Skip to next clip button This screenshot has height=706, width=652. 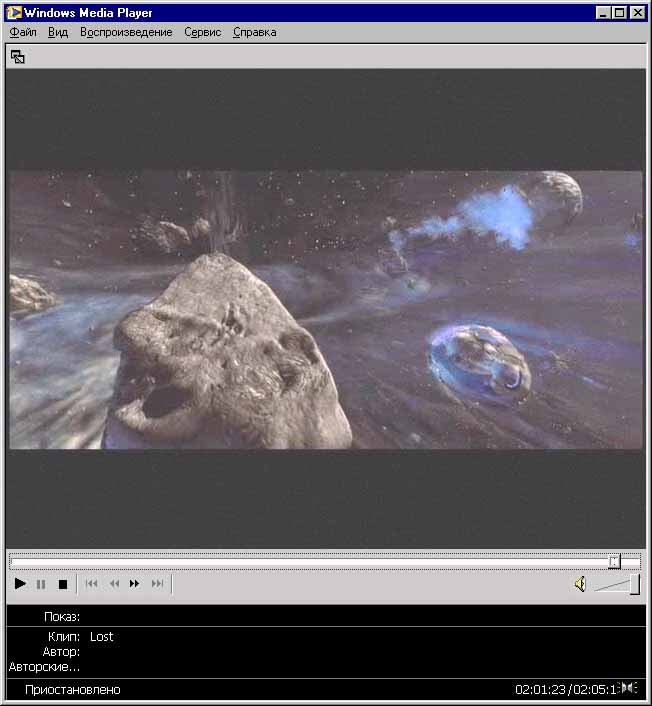coord(157,584)
